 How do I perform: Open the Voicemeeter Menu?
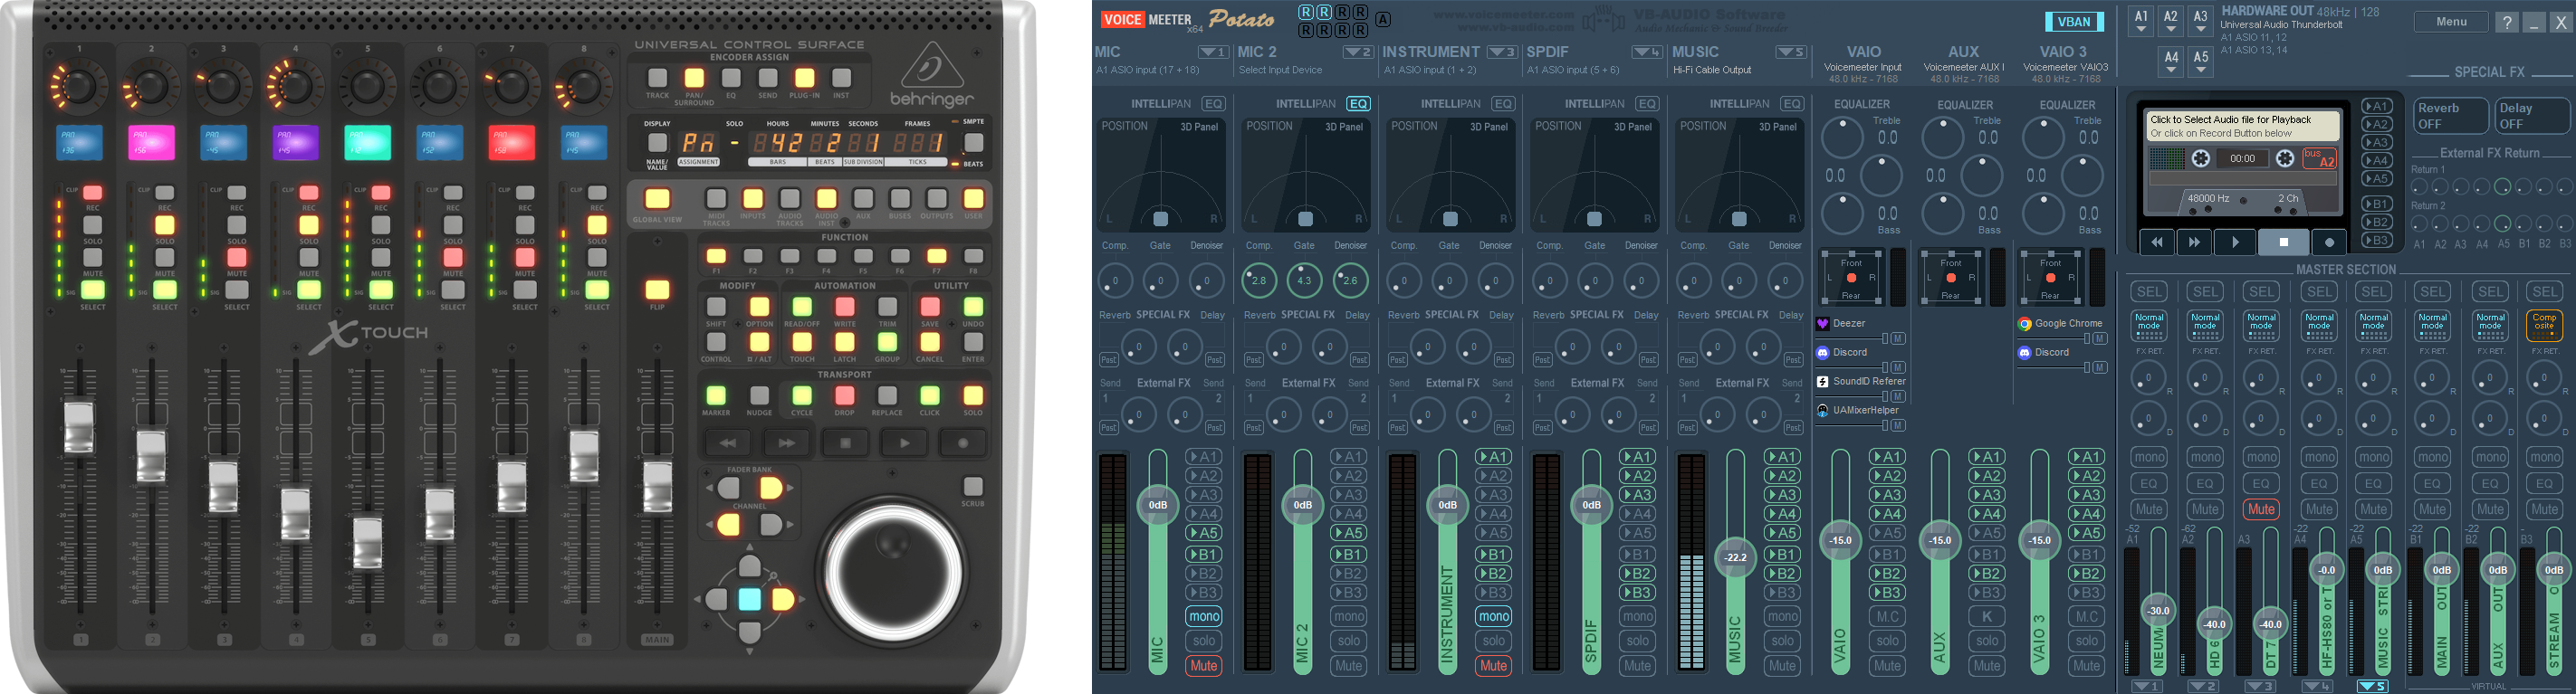click(x=2451, y=22)
